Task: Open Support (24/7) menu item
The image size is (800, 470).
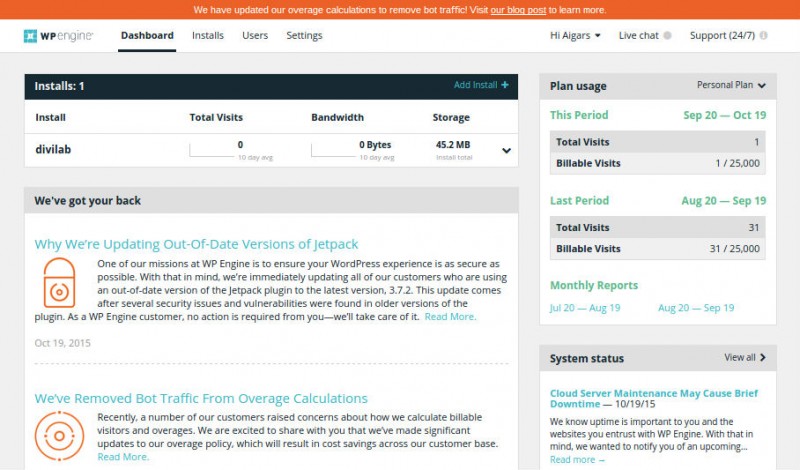Action: (722, 36)
